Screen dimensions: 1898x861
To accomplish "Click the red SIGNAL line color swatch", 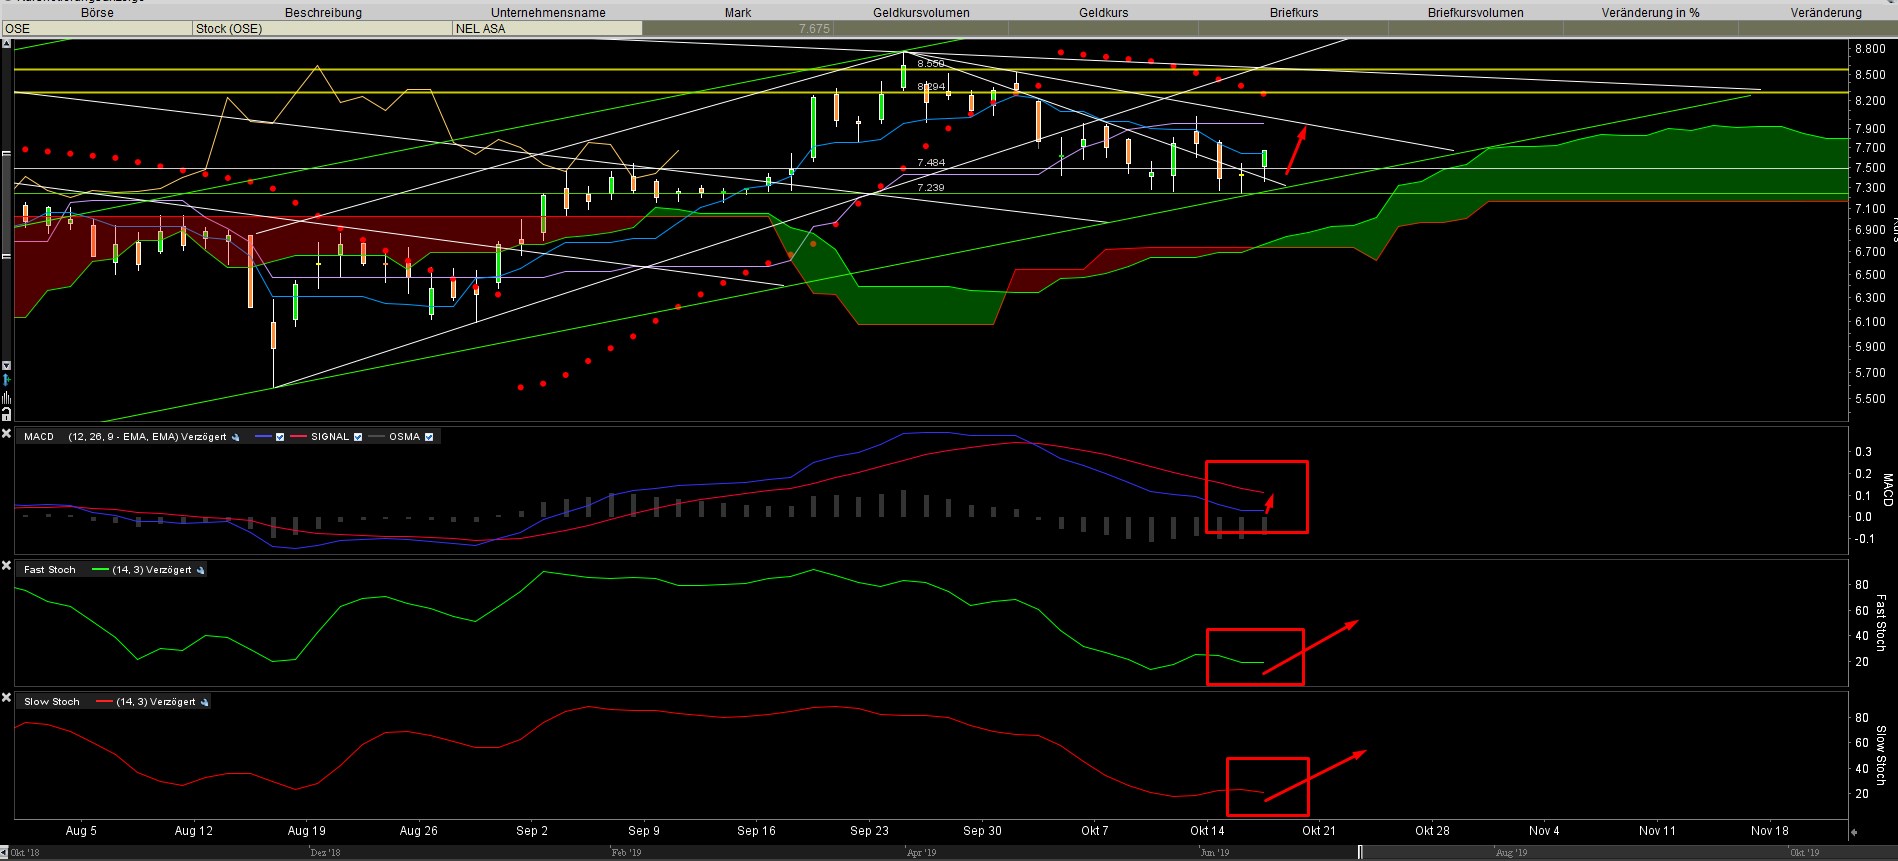I will 298,437.
